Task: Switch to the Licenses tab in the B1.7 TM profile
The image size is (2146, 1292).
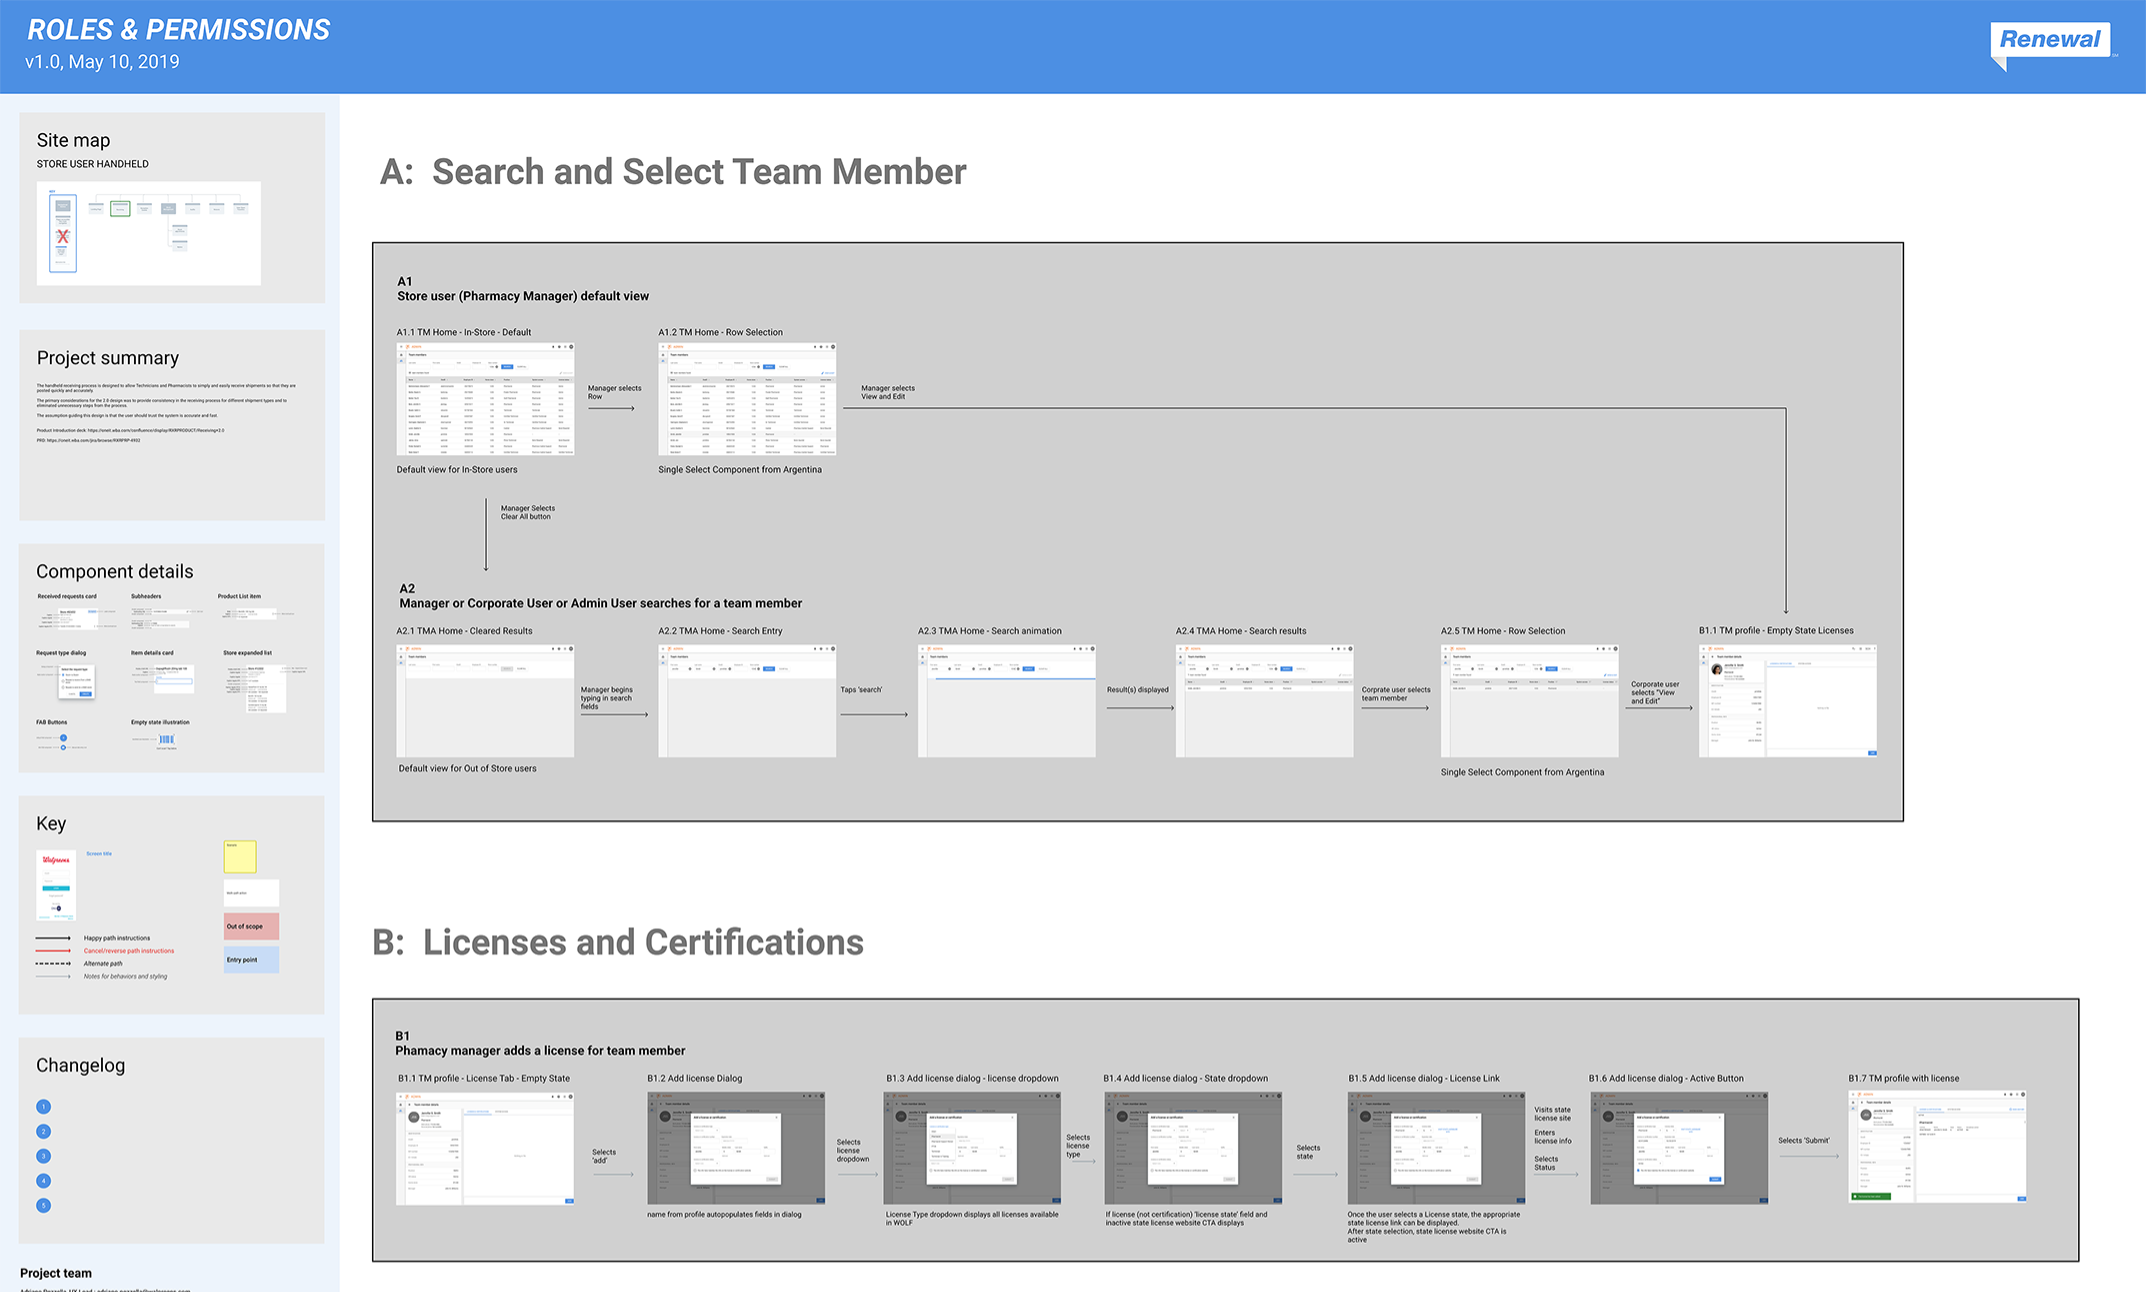Action: (1930, 1109)
